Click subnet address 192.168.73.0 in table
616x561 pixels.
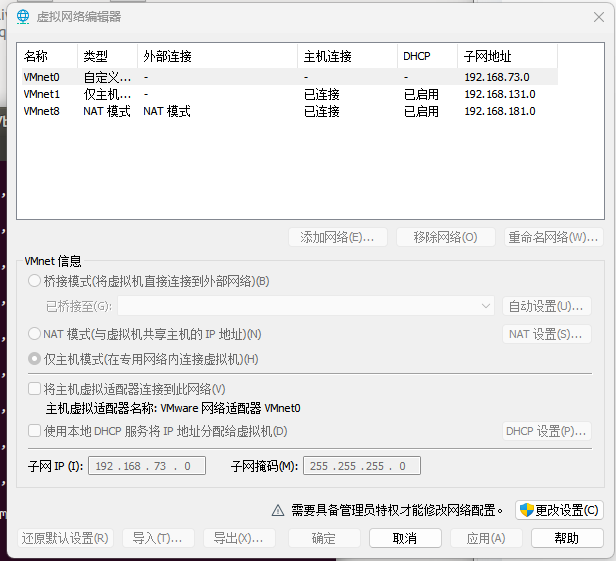tap(497, 77)
